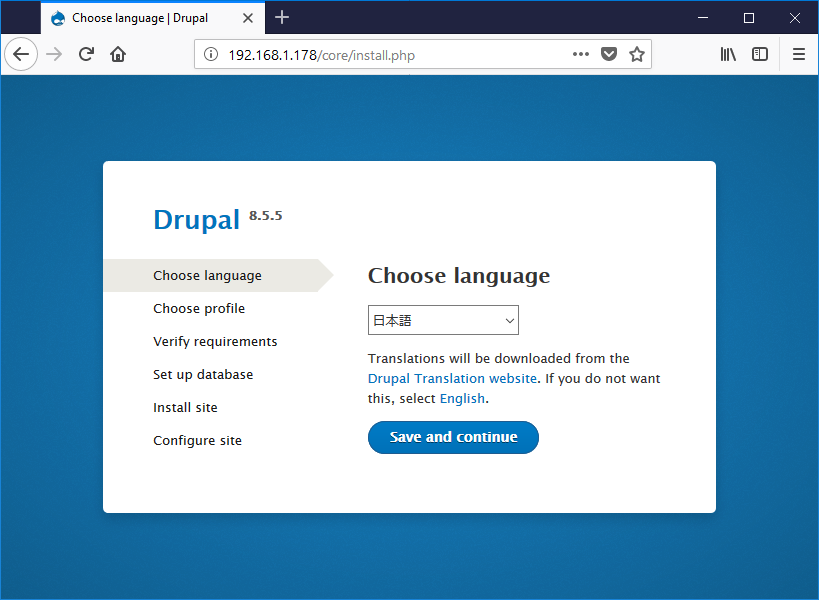Click the tracking protection shield icon
Screen dimensions: 819x600
[x=608, y=54]
